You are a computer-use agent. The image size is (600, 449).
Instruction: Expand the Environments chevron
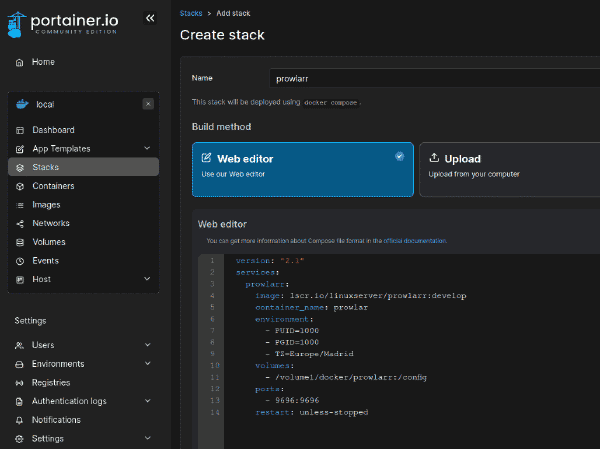(x=148, y=363)
